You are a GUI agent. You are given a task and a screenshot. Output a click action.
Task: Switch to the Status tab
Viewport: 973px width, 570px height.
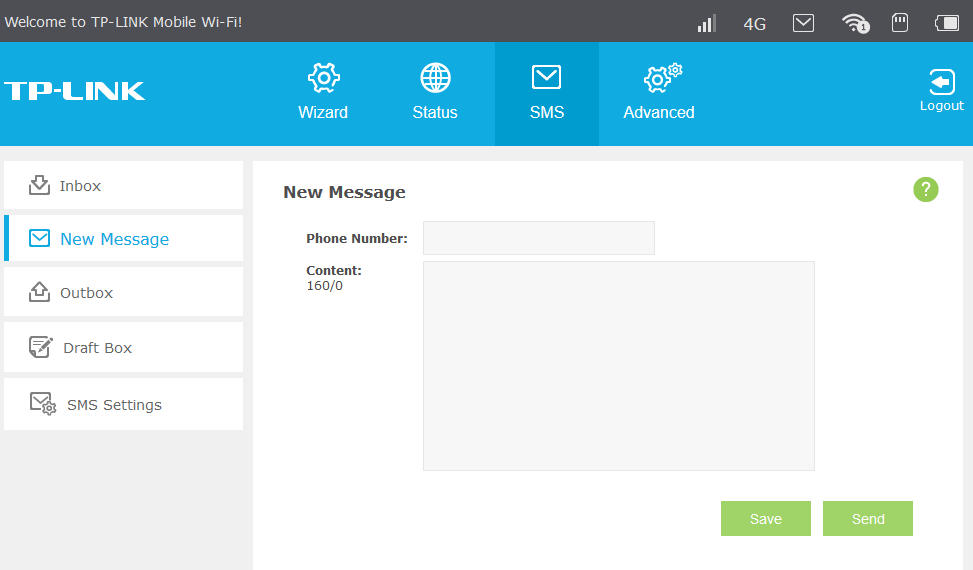tap(435, 93)
